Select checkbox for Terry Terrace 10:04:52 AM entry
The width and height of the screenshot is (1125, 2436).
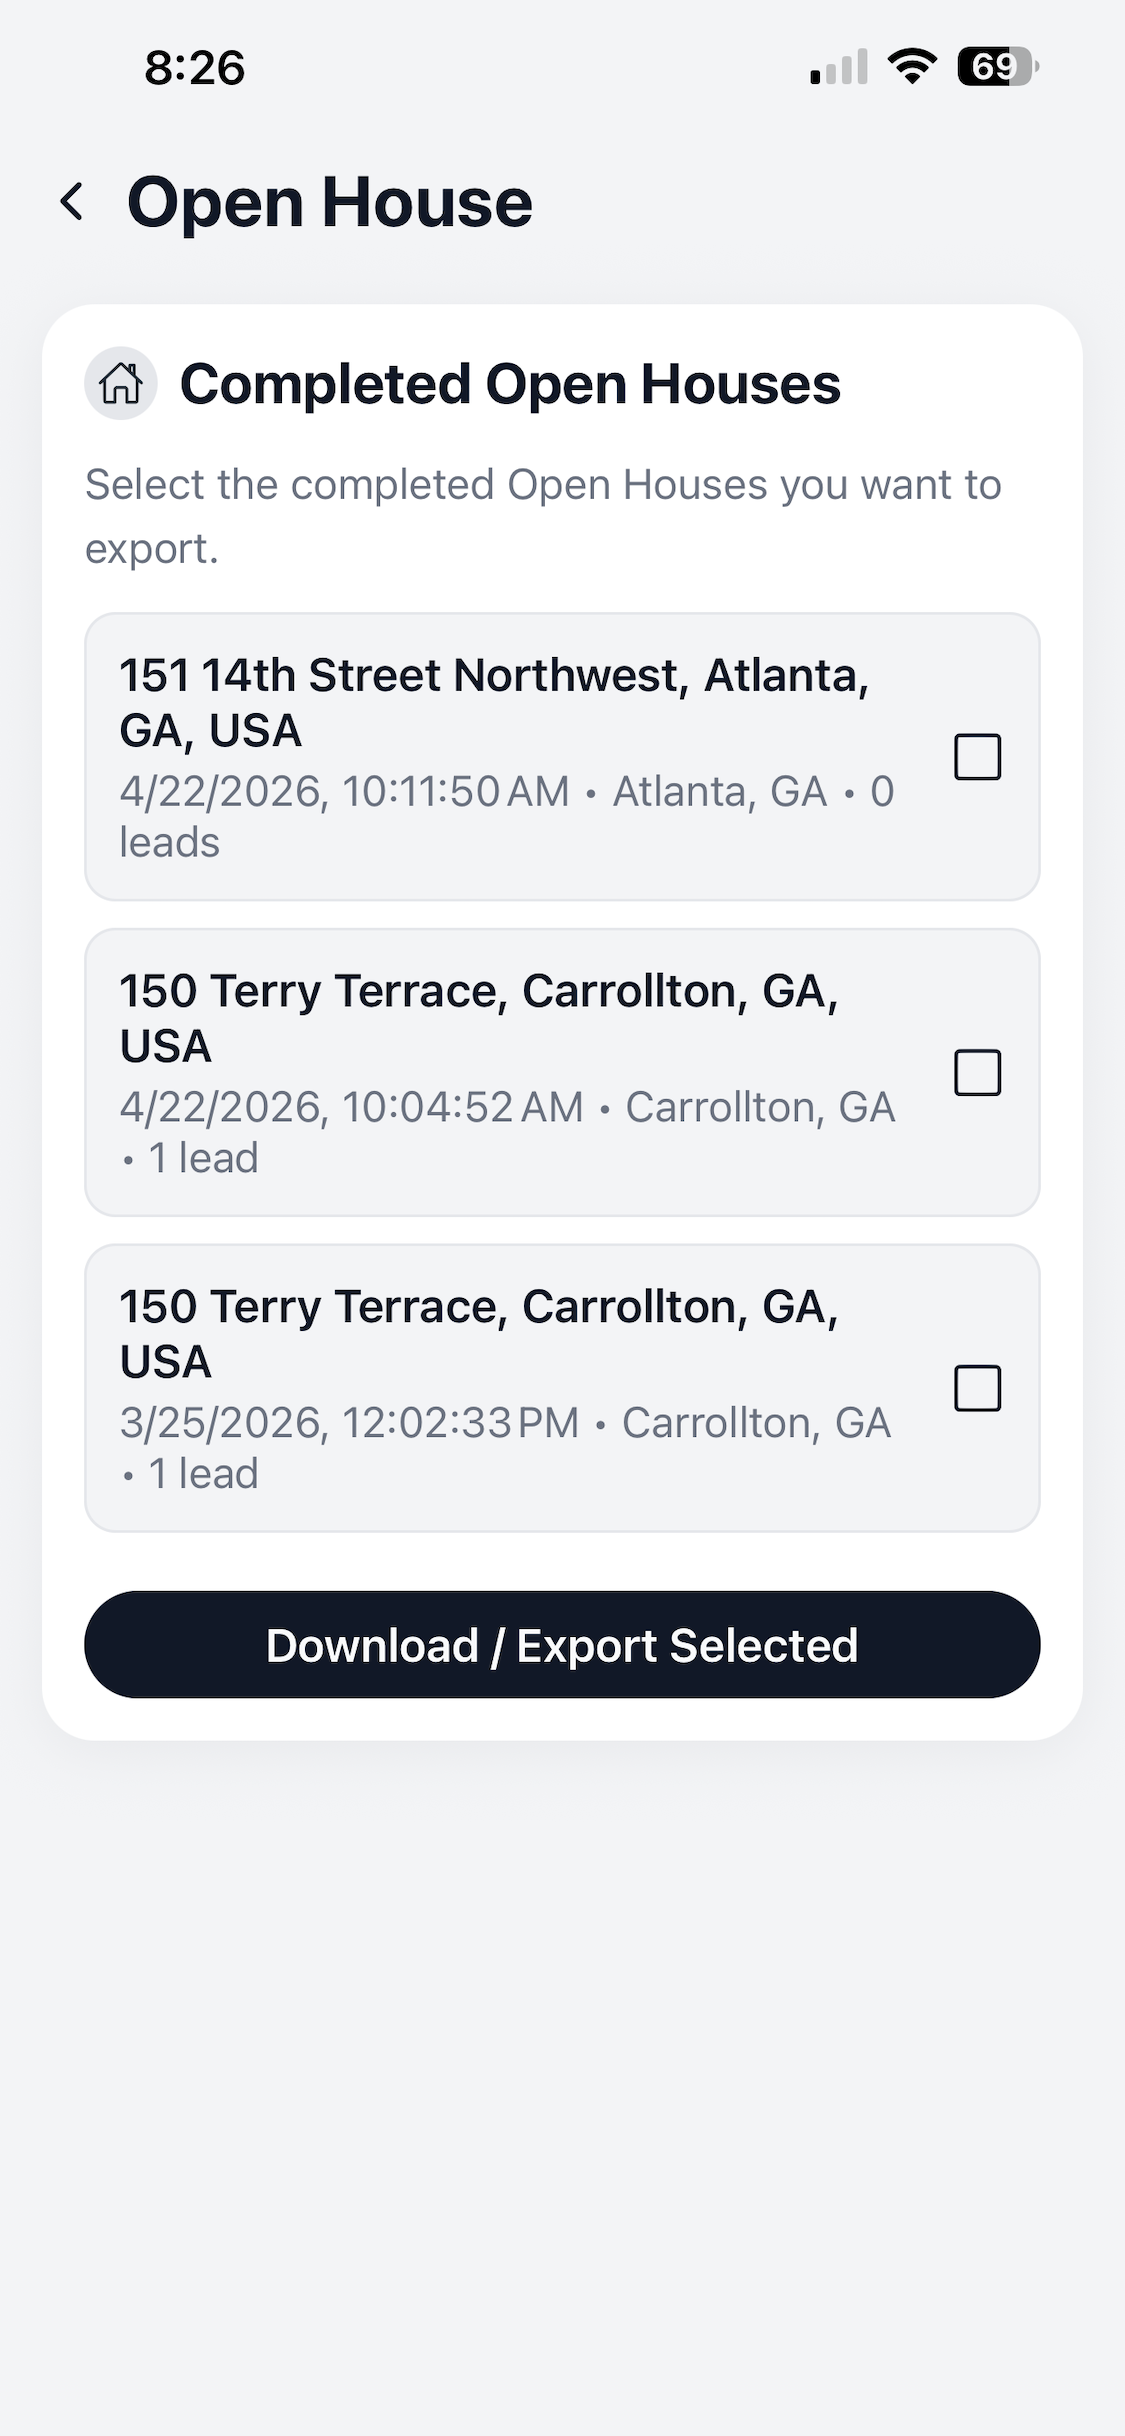click(x=977, y=1073)
